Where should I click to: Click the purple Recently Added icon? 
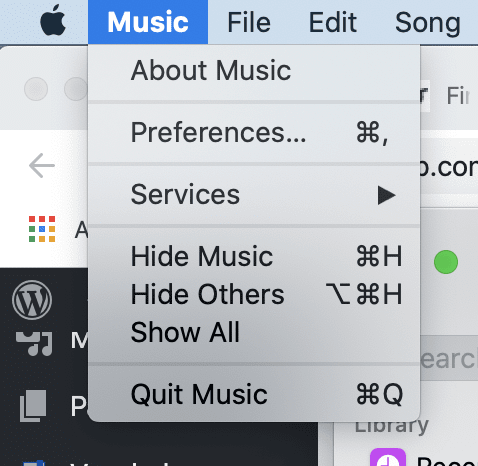click(388, 457)
